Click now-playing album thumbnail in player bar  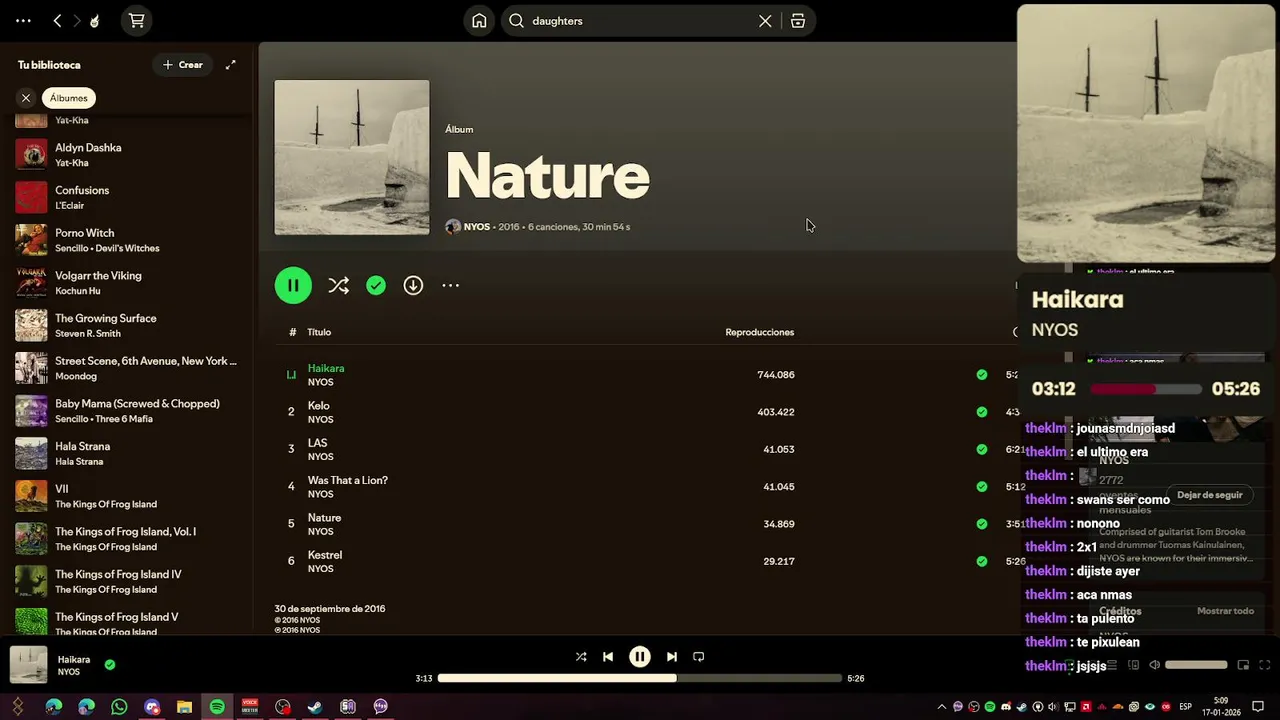click(28, 665)
